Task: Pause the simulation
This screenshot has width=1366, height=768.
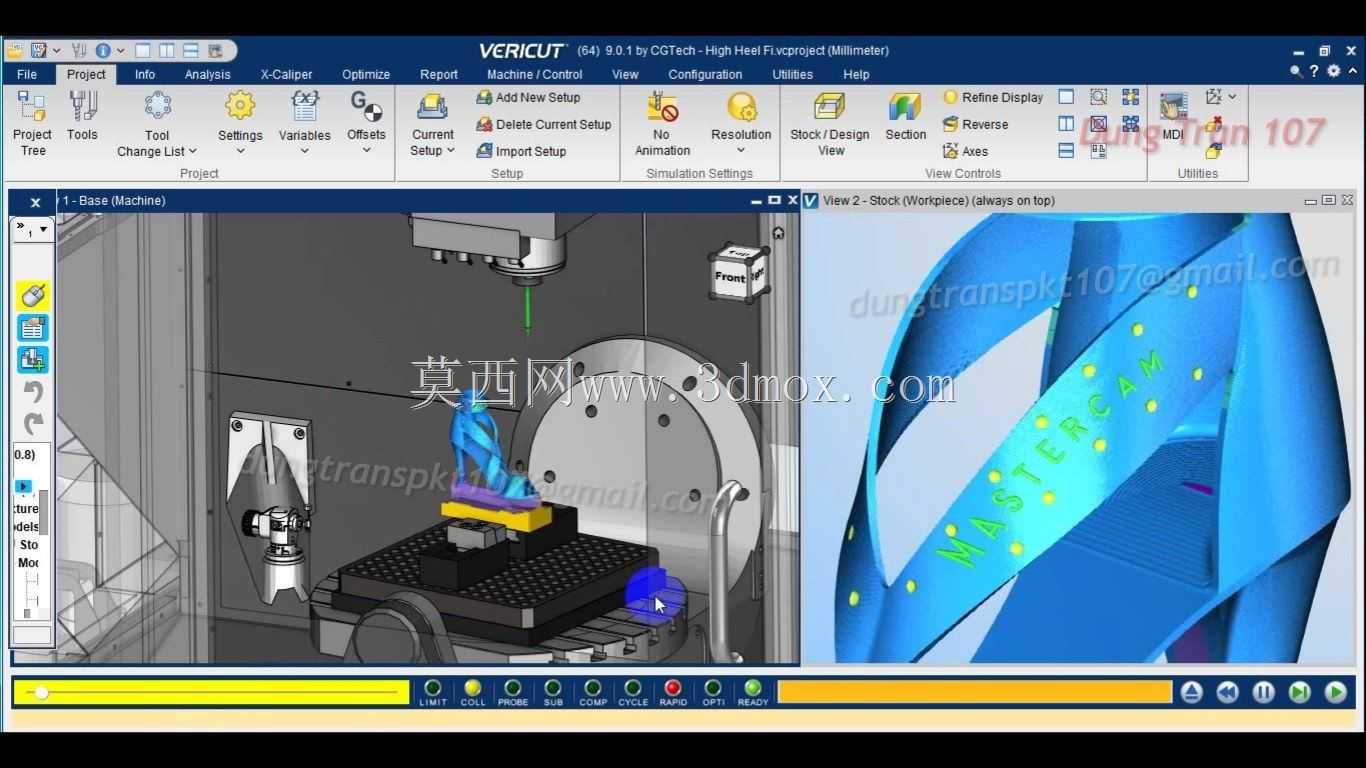Action: (1263, 692)
